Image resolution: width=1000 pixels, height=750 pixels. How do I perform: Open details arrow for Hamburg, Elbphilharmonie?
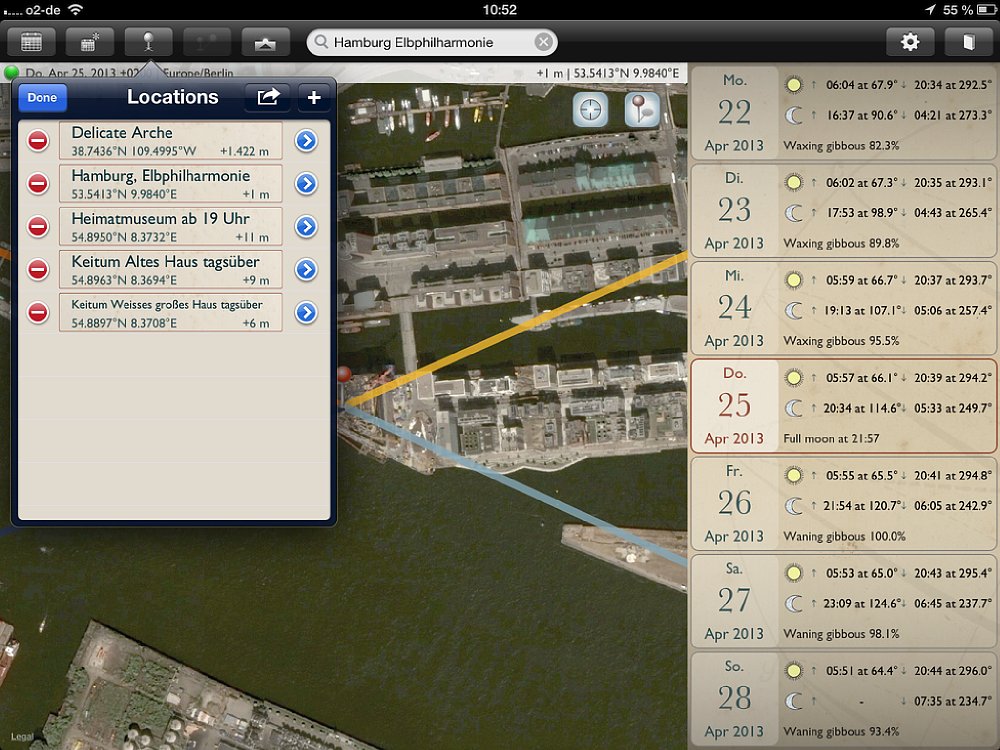point(306,184)
